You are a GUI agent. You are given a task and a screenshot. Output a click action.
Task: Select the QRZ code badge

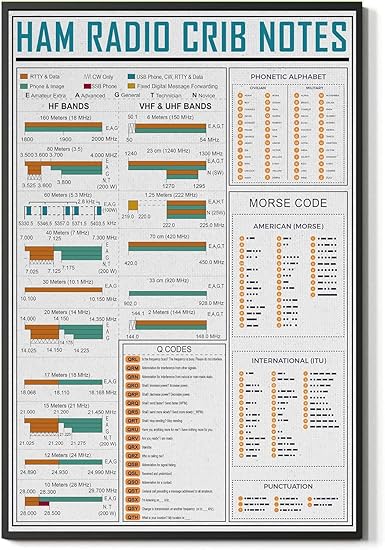click(x=133, y=456)
